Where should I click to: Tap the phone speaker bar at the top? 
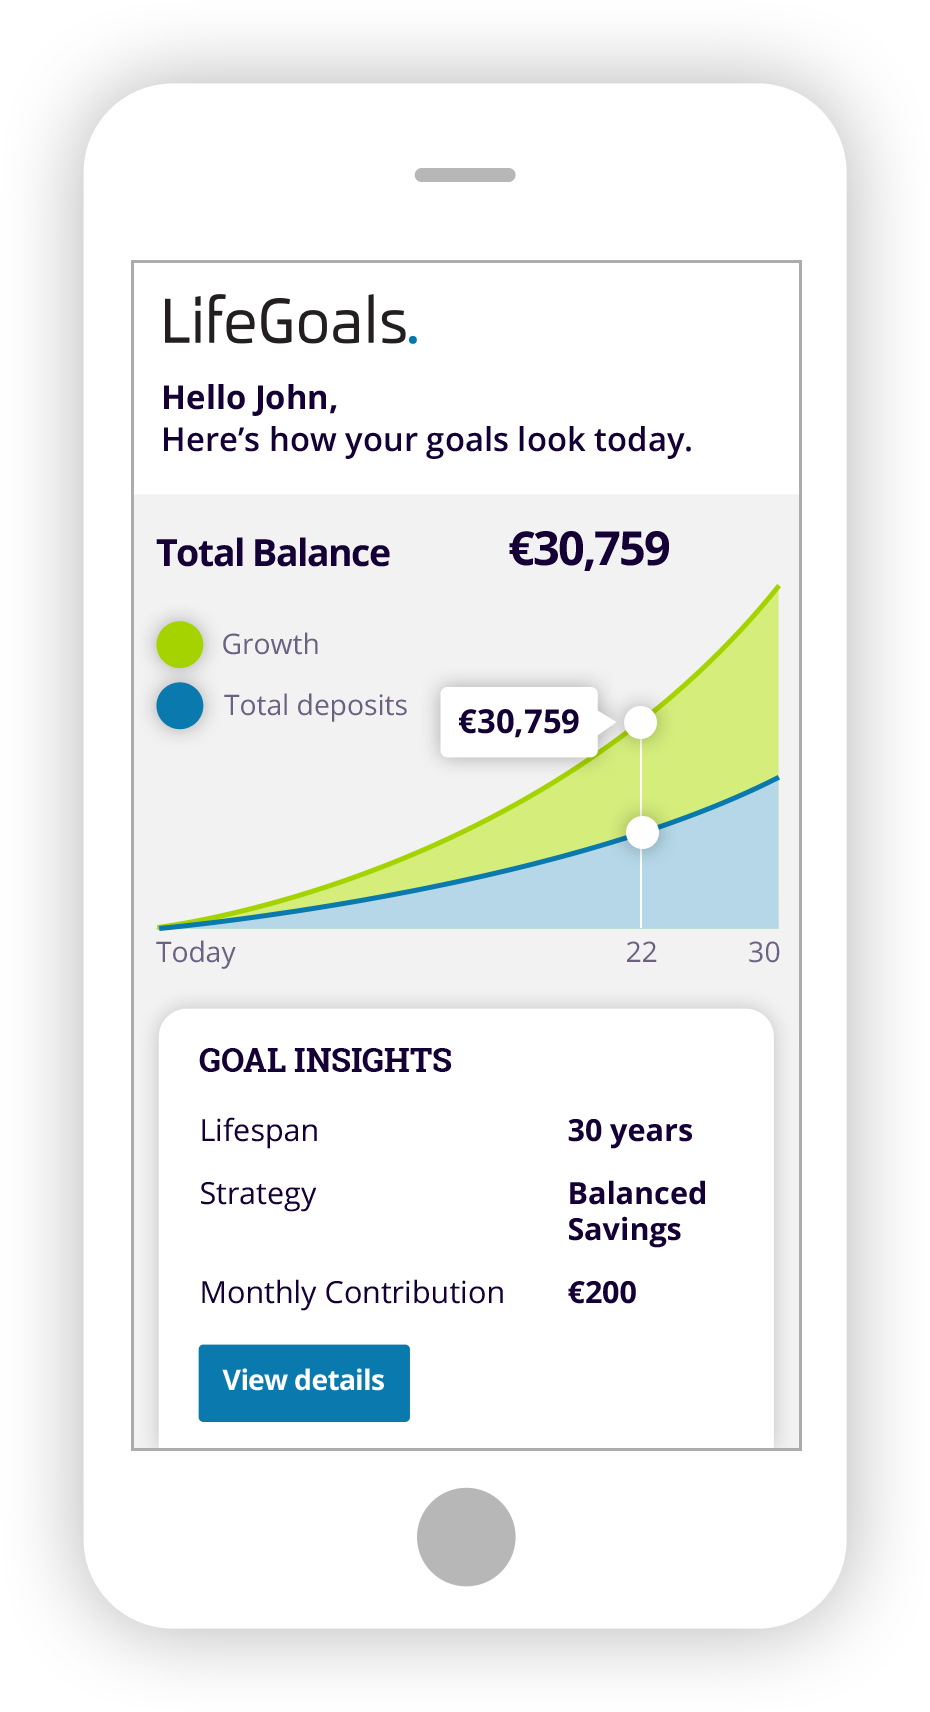[x=465, y=175]
